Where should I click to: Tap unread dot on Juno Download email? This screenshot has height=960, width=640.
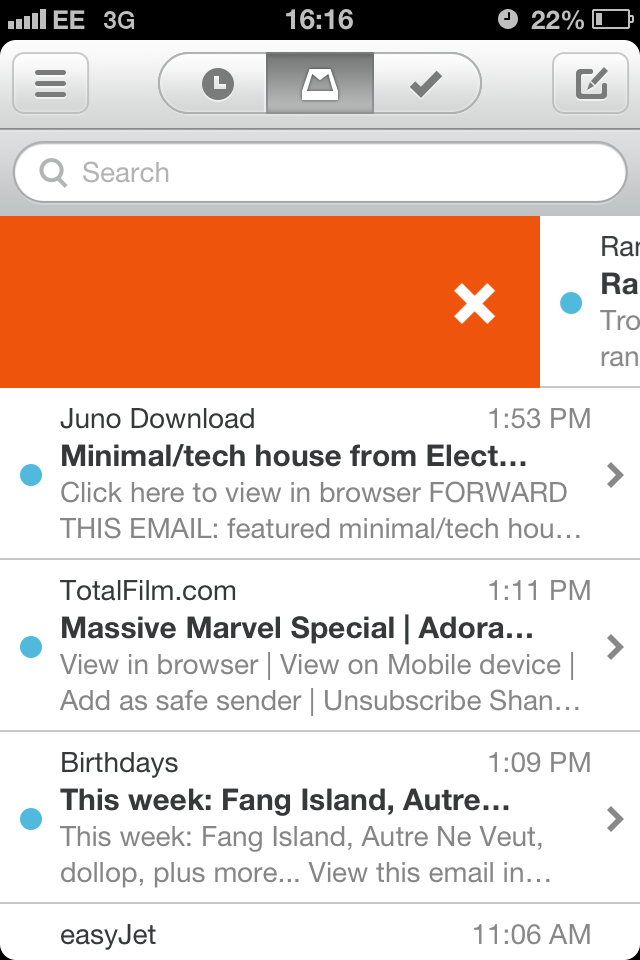(31, 476)
